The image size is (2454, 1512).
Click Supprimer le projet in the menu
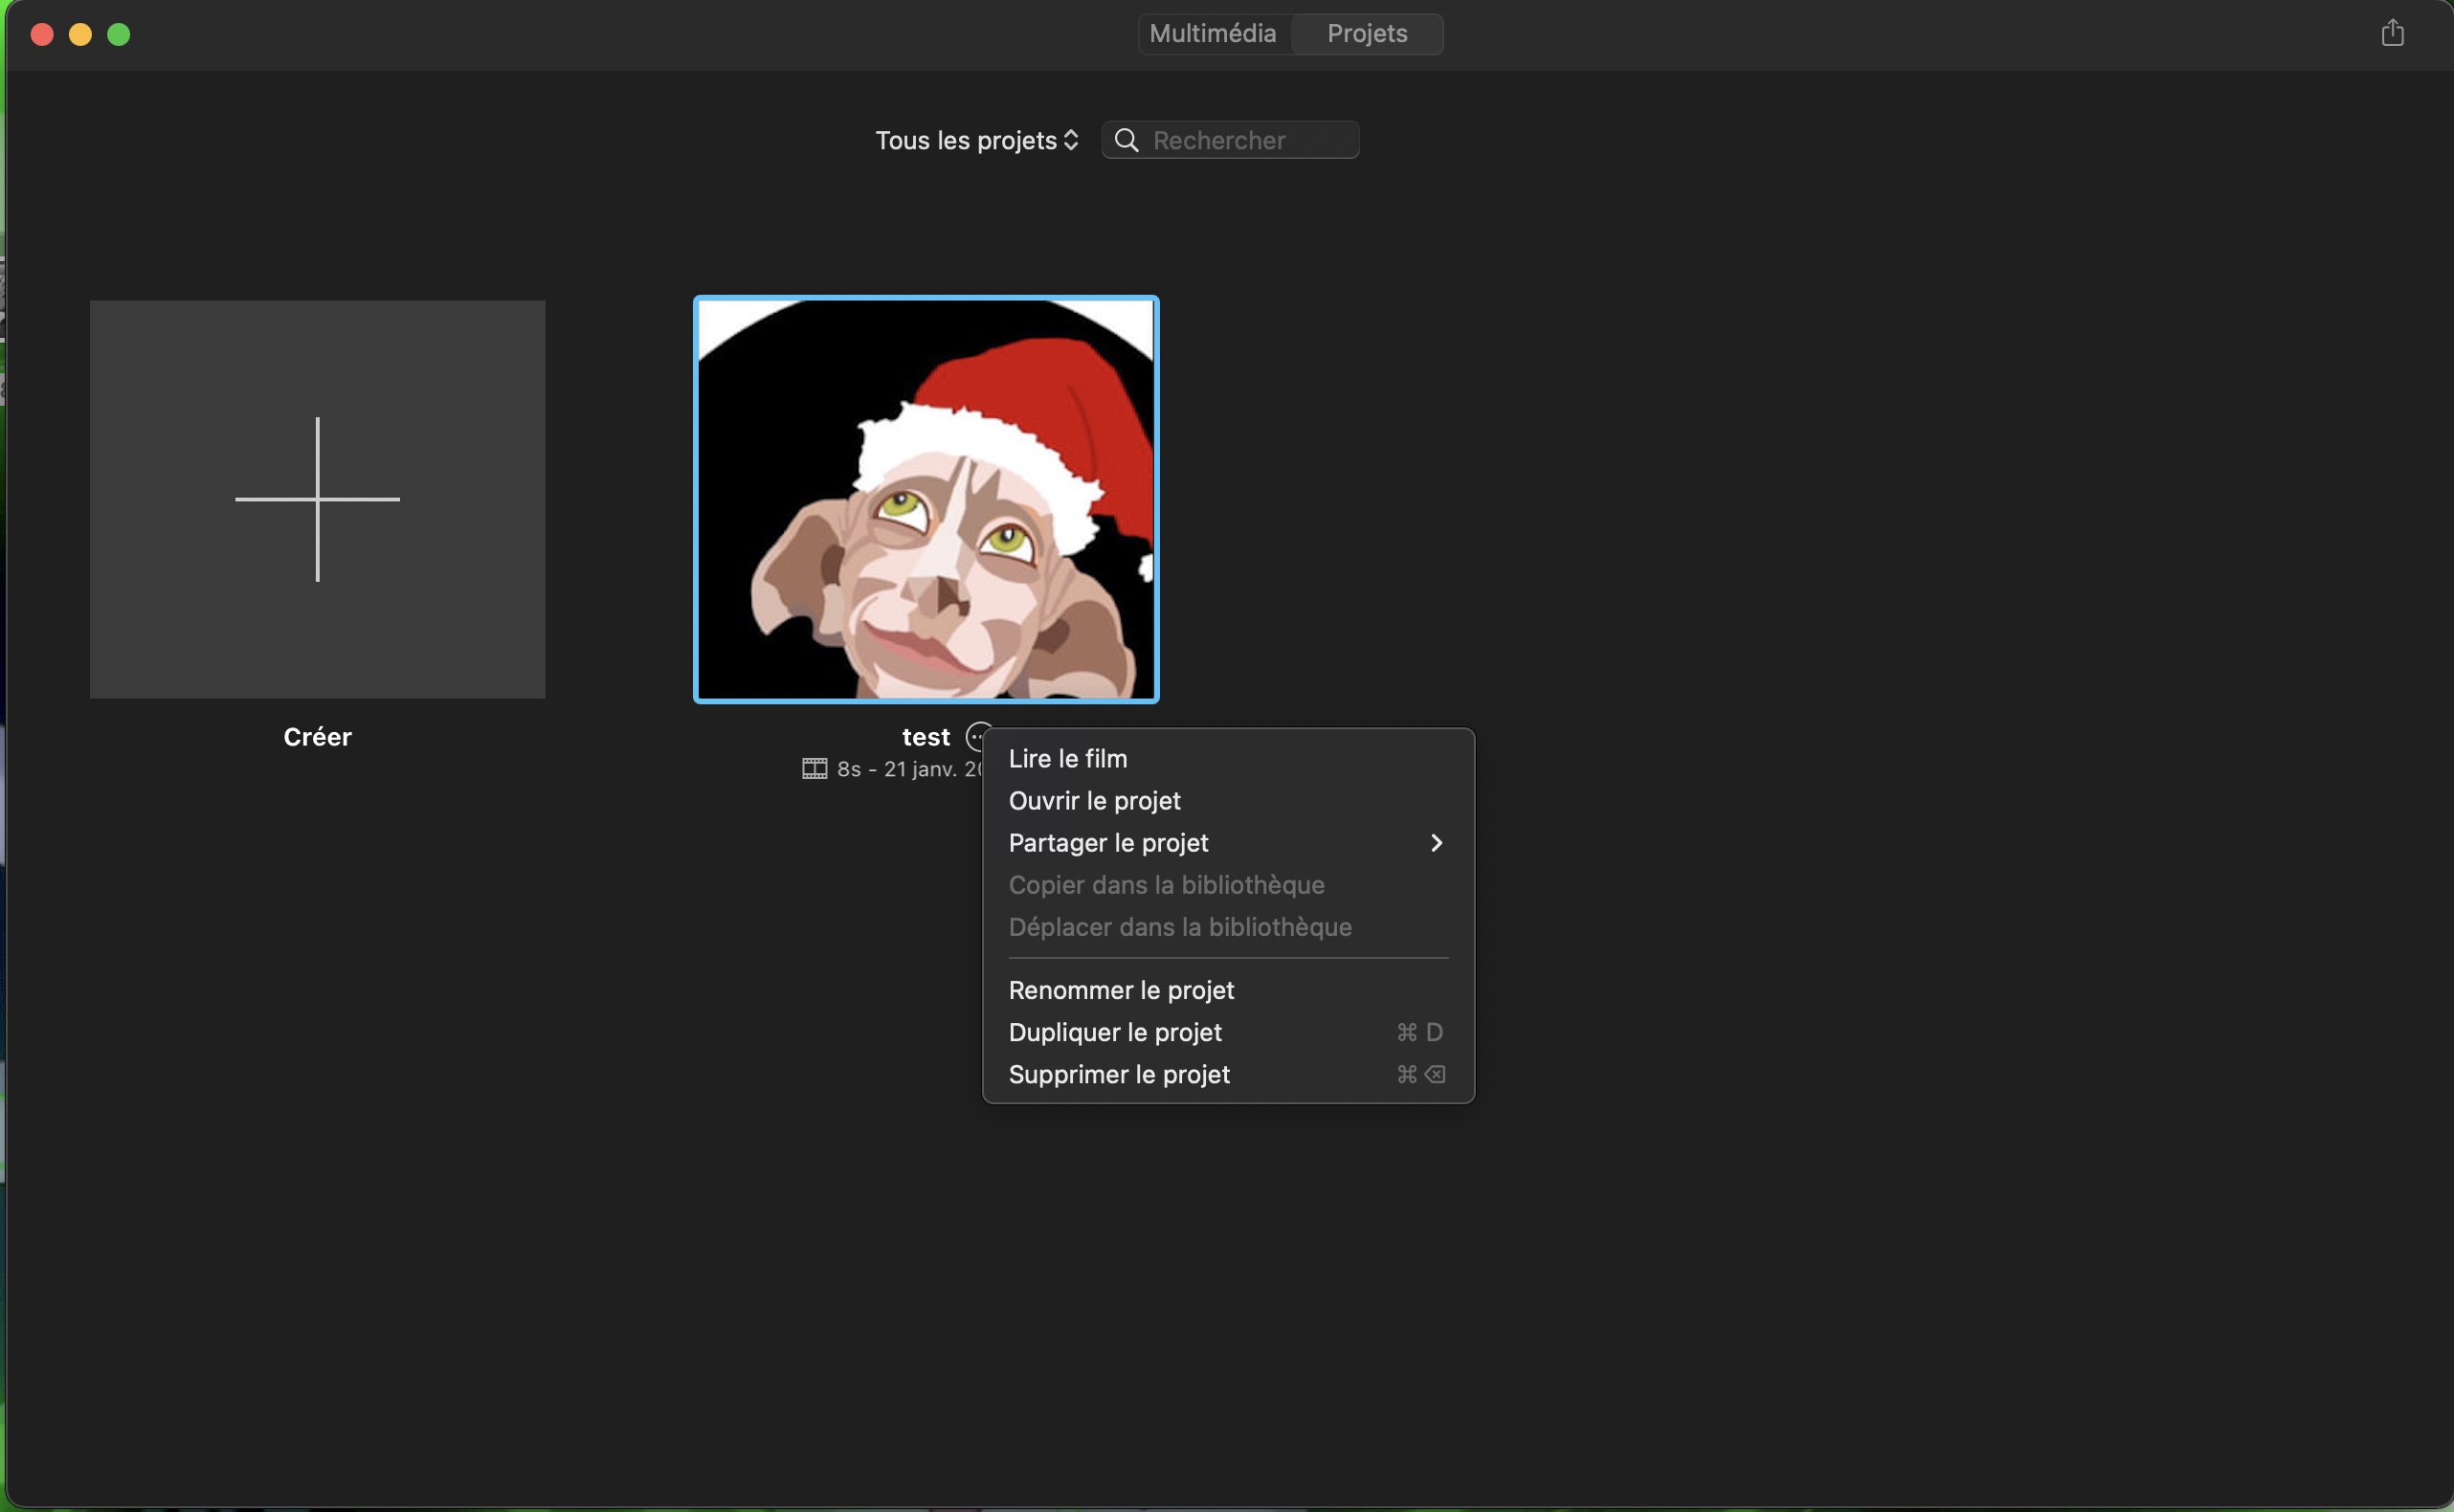[x=1118, y=1074]
